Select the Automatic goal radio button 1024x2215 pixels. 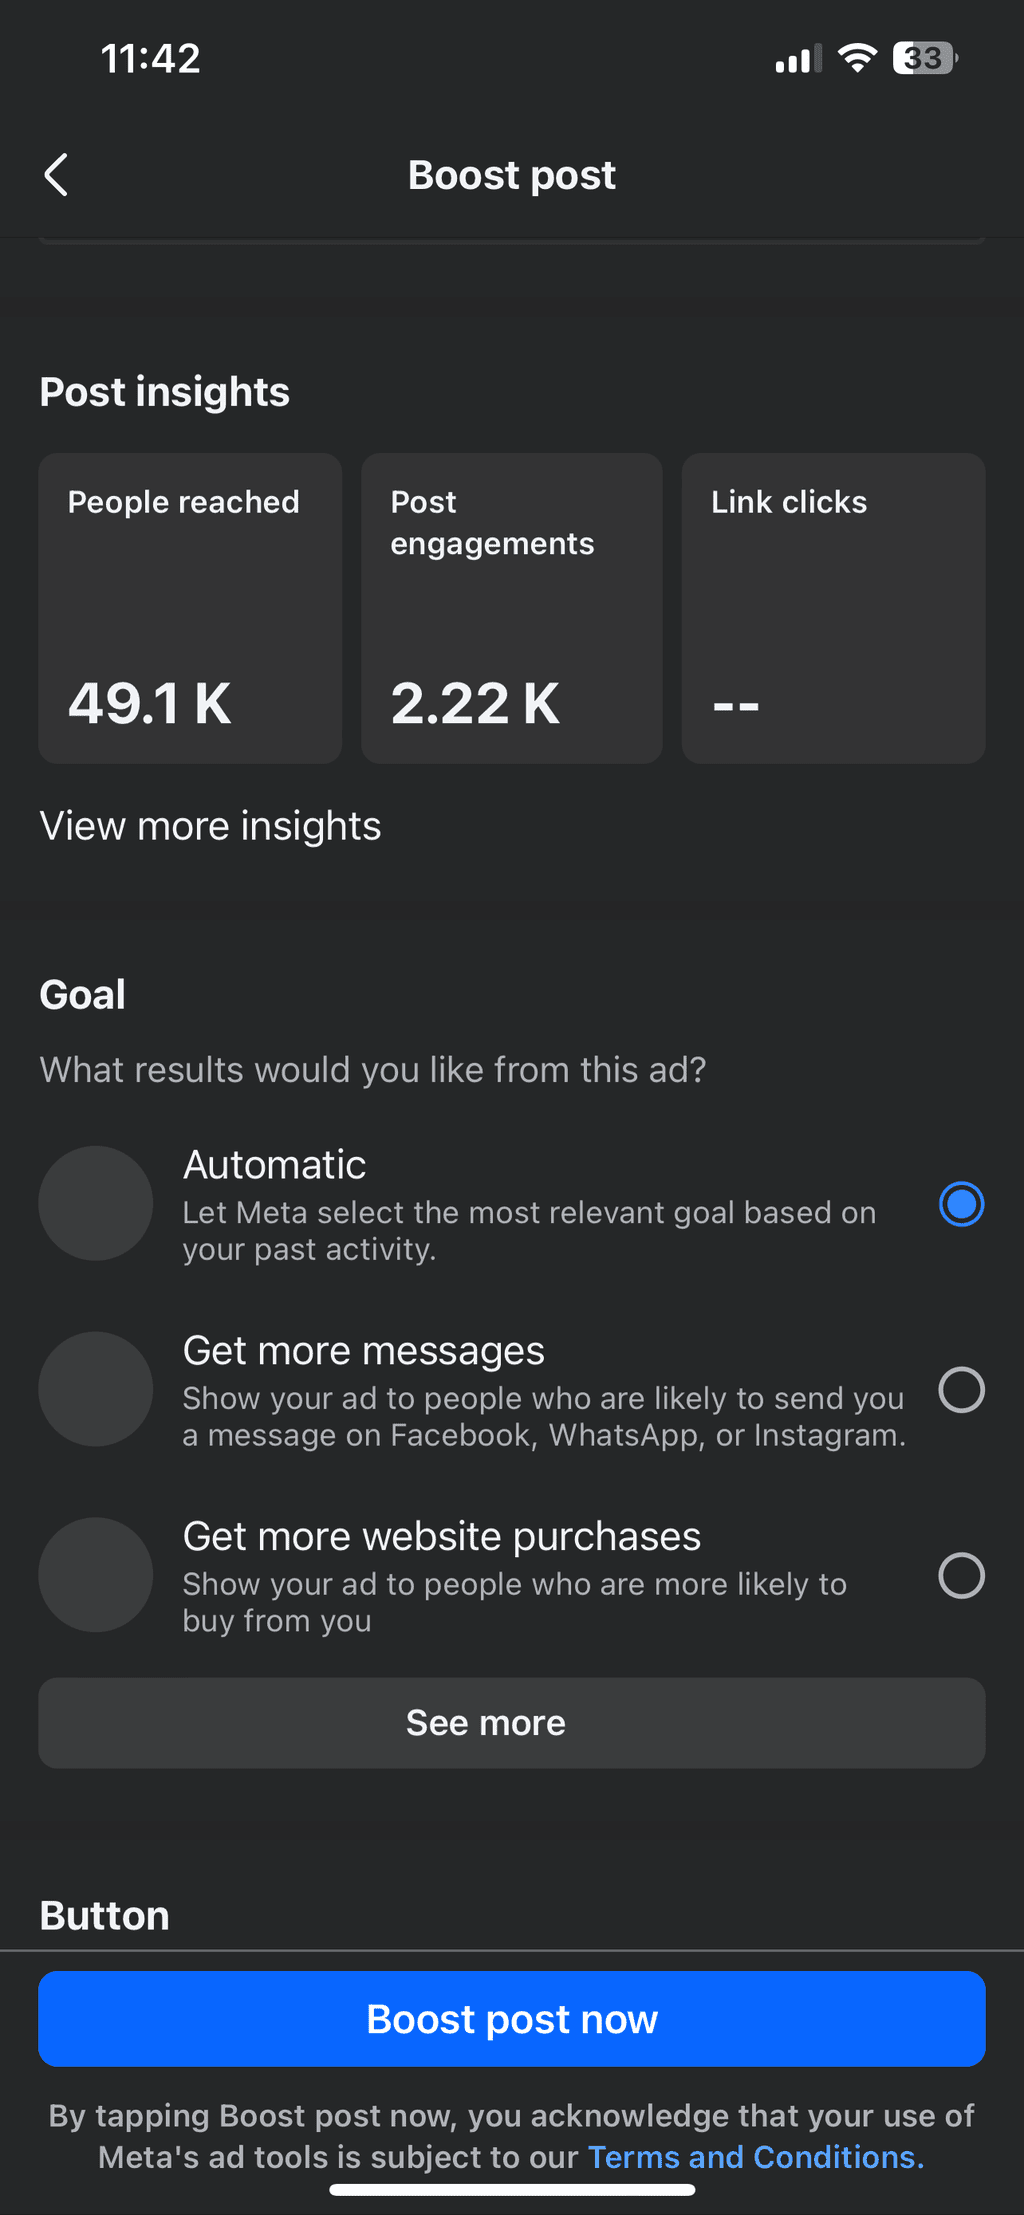tap(961, 1204)
